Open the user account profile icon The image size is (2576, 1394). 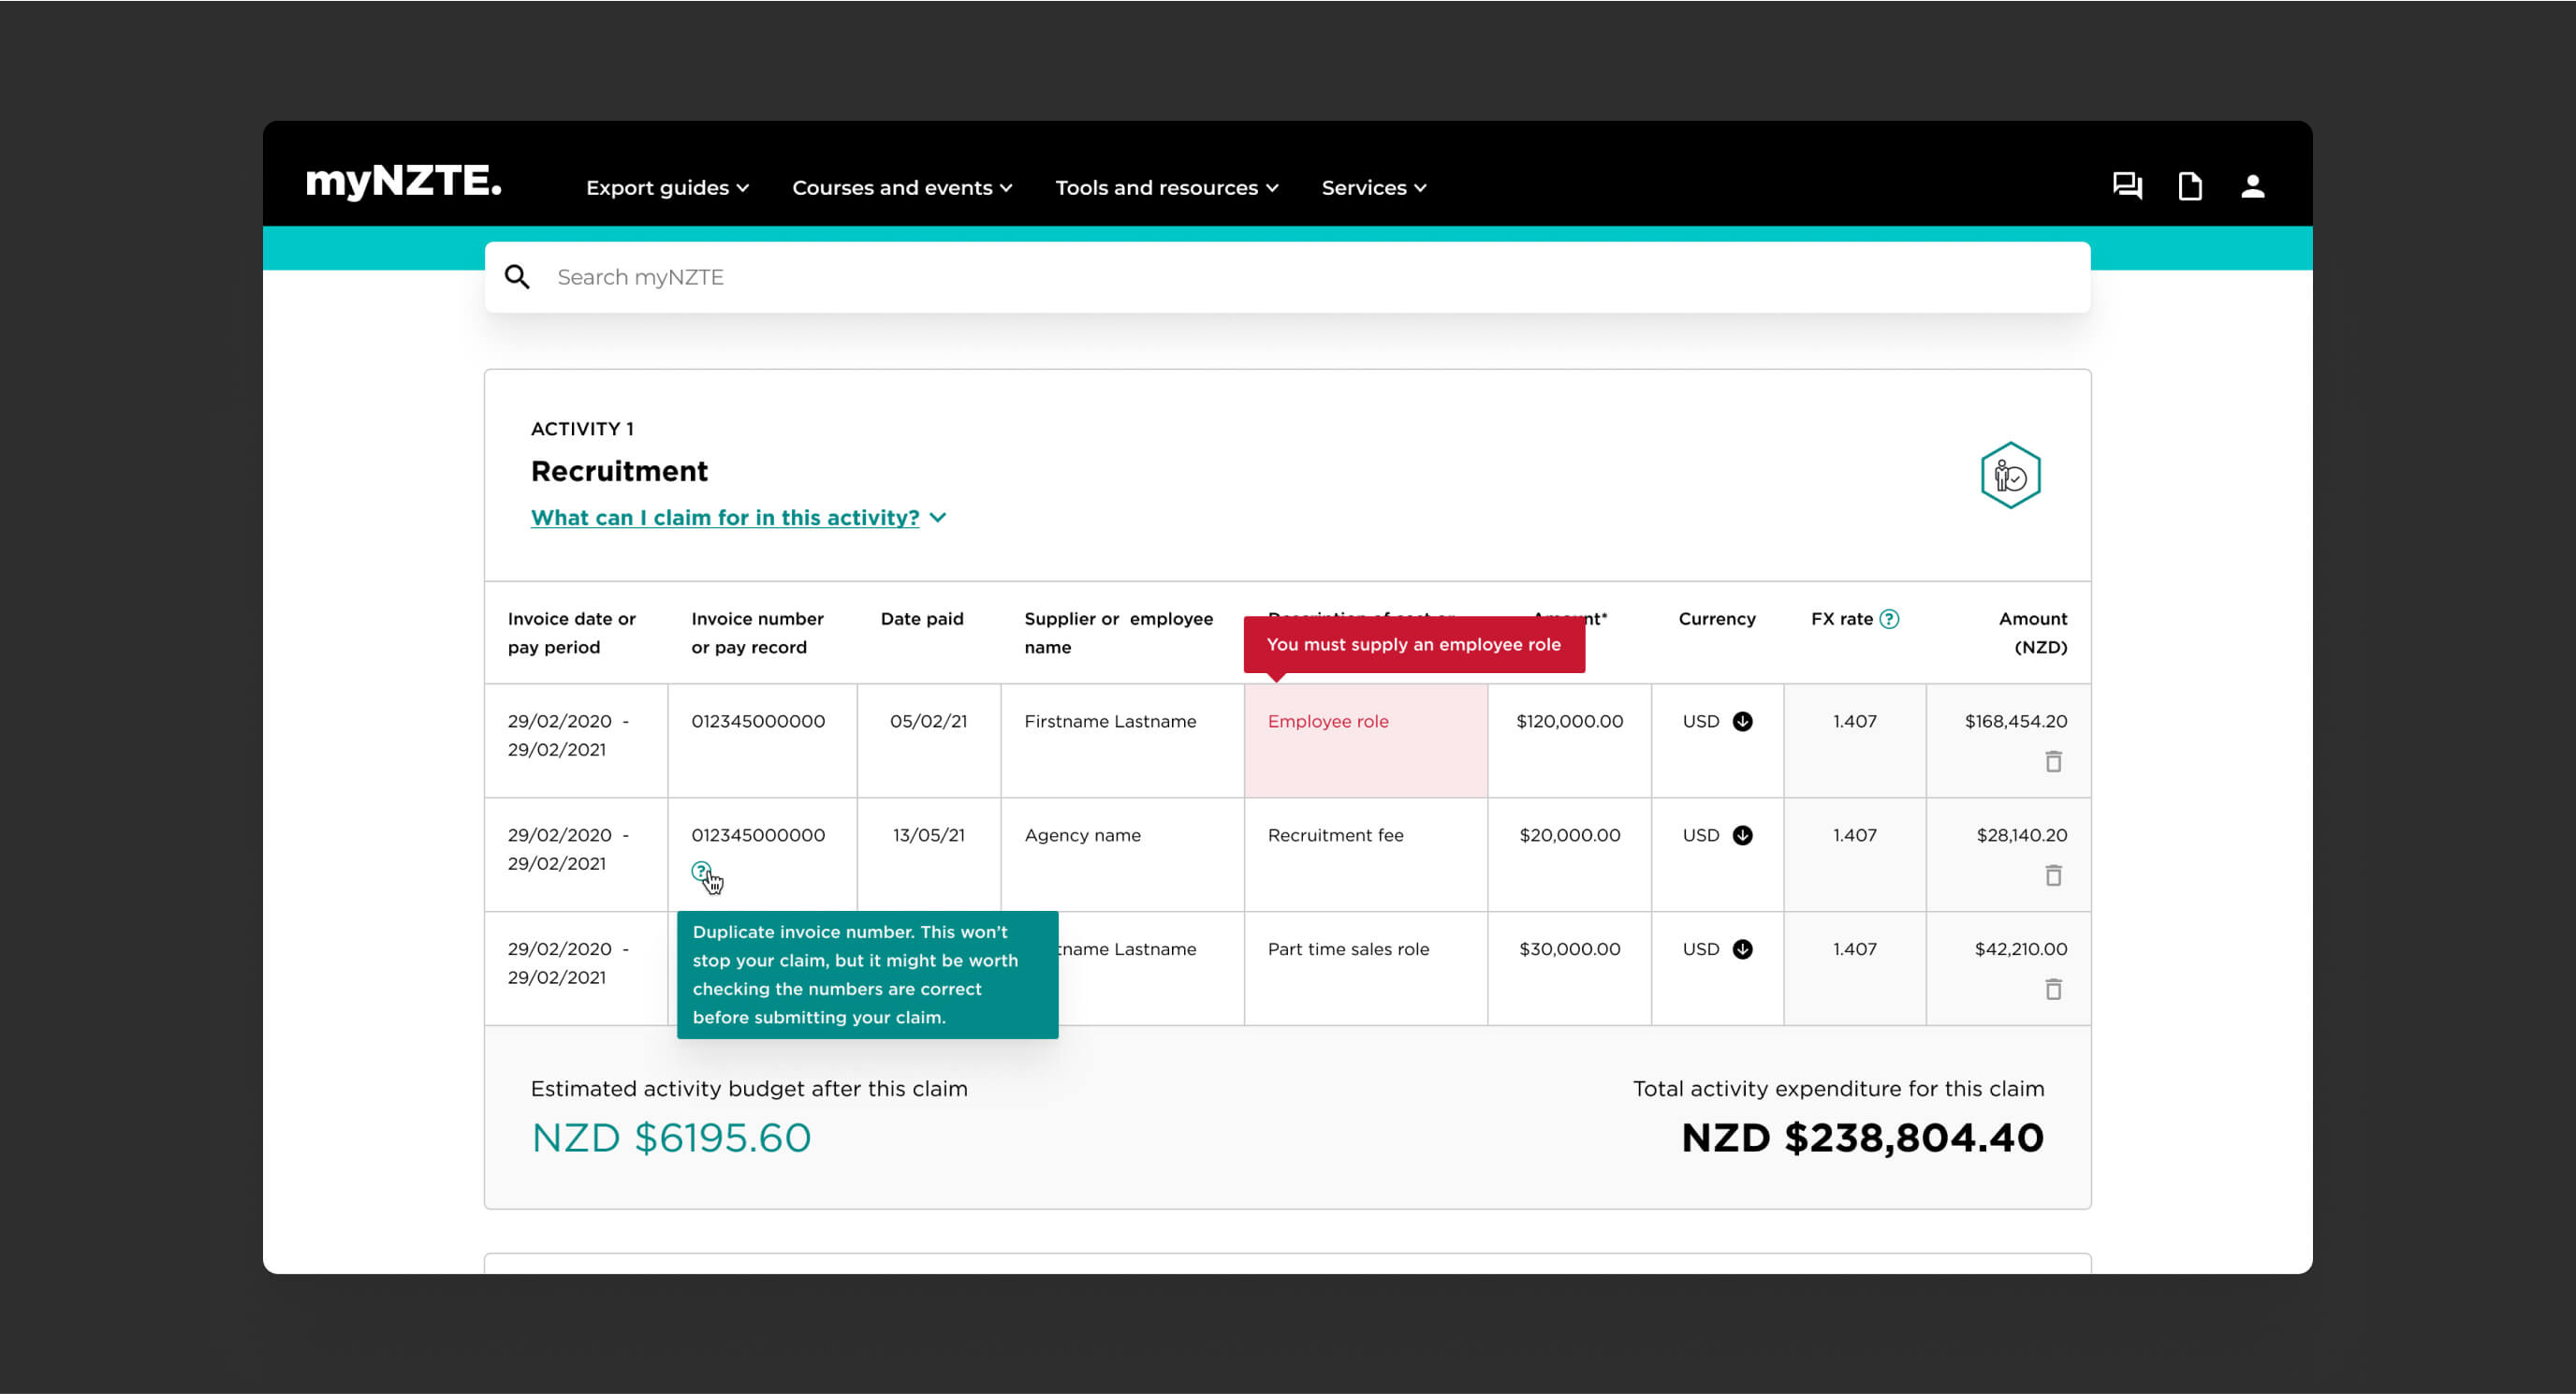coord(2253,186)
